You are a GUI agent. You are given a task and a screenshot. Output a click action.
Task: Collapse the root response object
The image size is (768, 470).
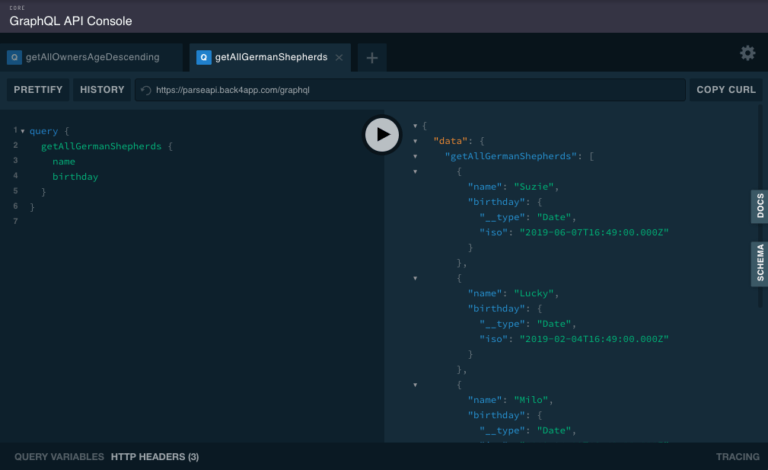tap(415, 126)
